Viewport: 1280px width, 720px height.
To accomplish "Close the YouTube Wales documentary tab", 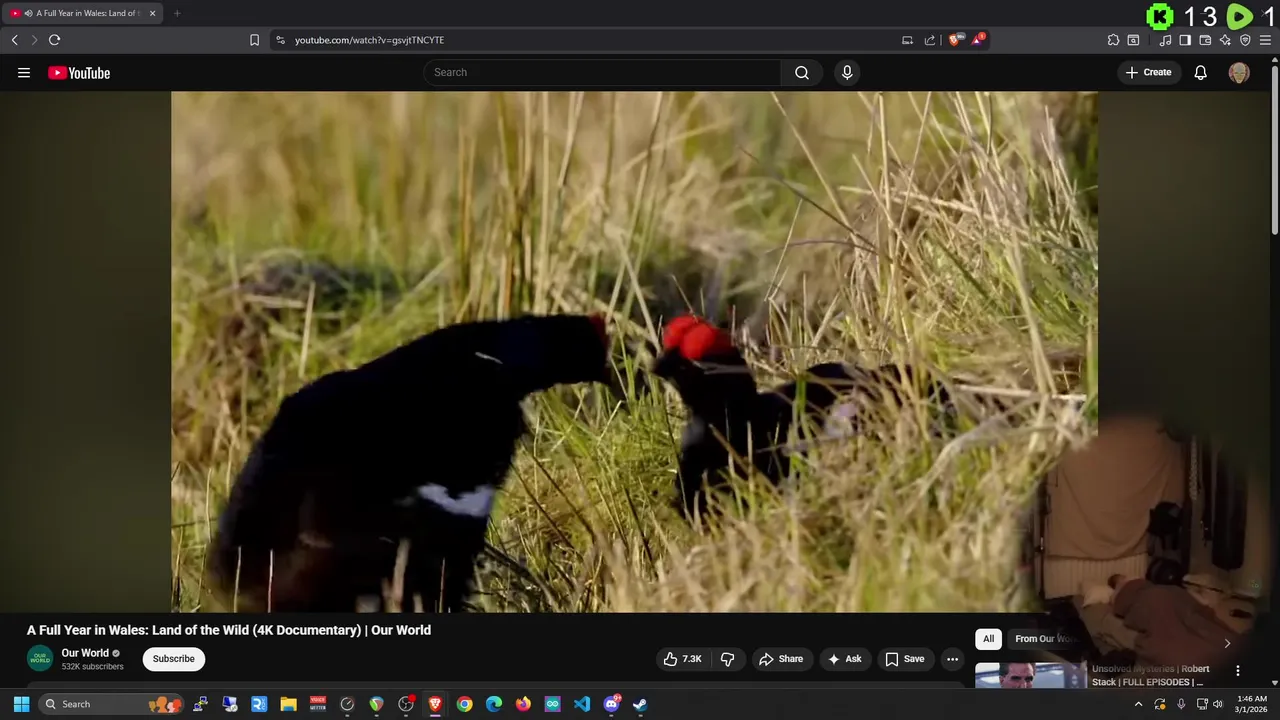I will 152,13.
